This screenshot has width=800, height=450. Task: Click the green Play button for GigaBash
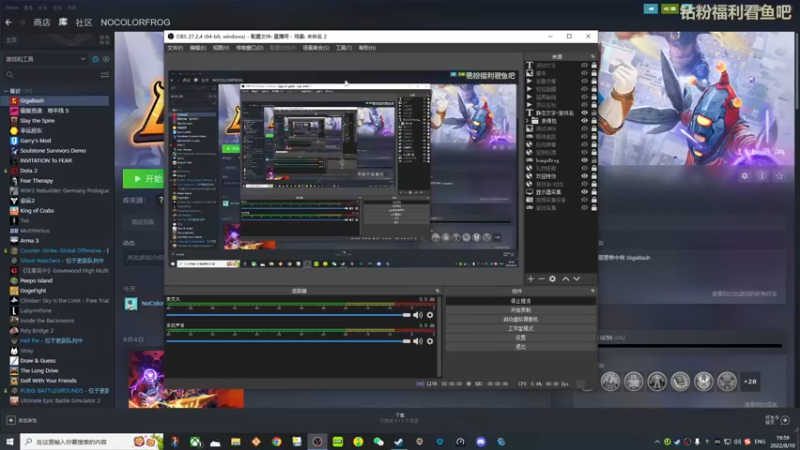143,179
